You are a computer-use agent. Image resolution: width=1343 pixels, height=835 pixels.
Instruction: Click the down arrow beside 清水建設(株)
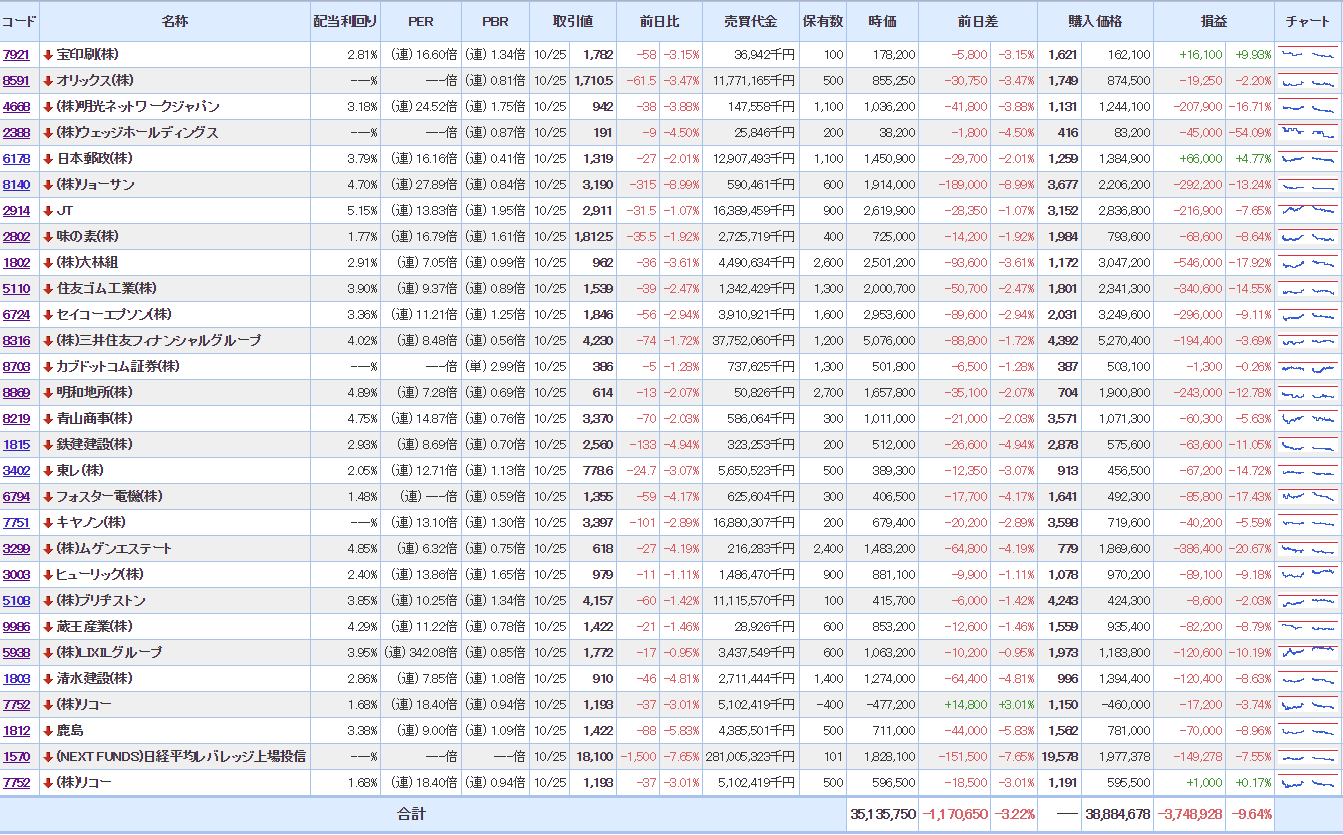tap(47, 679)
